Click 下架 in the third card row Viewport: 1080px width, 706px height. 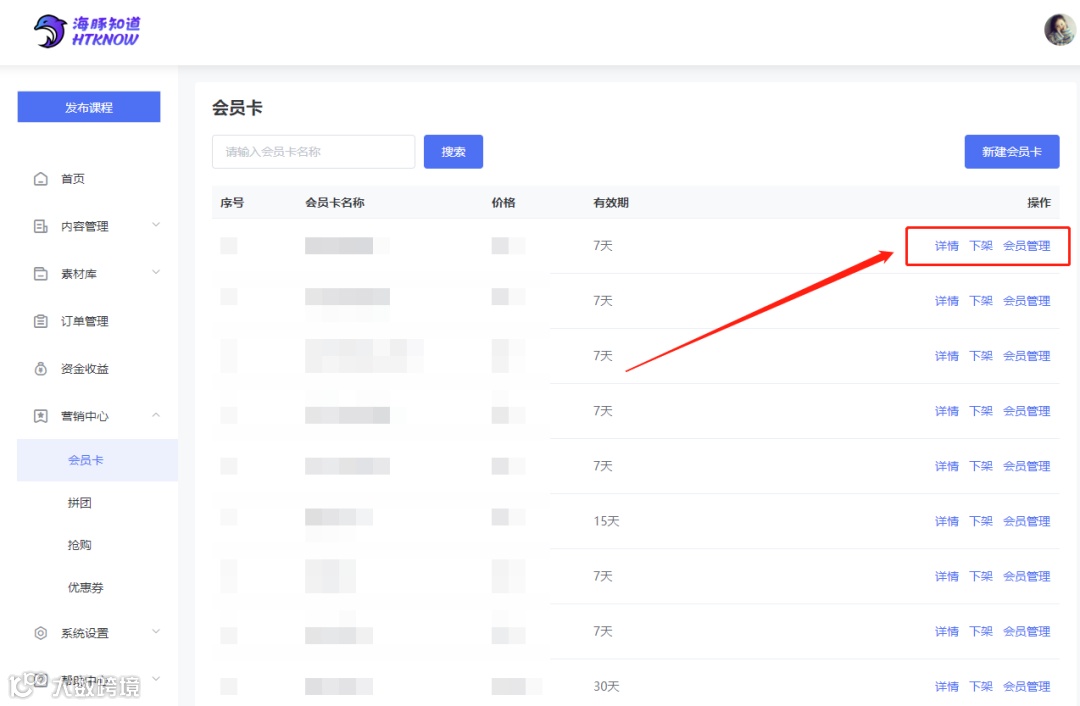981,356
